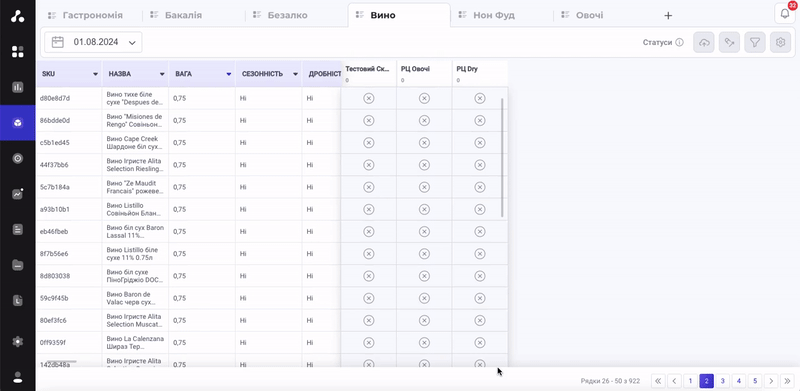Open the settings gear in the sidebar
The image size is (800, 391).
click(x=17, y=341)
